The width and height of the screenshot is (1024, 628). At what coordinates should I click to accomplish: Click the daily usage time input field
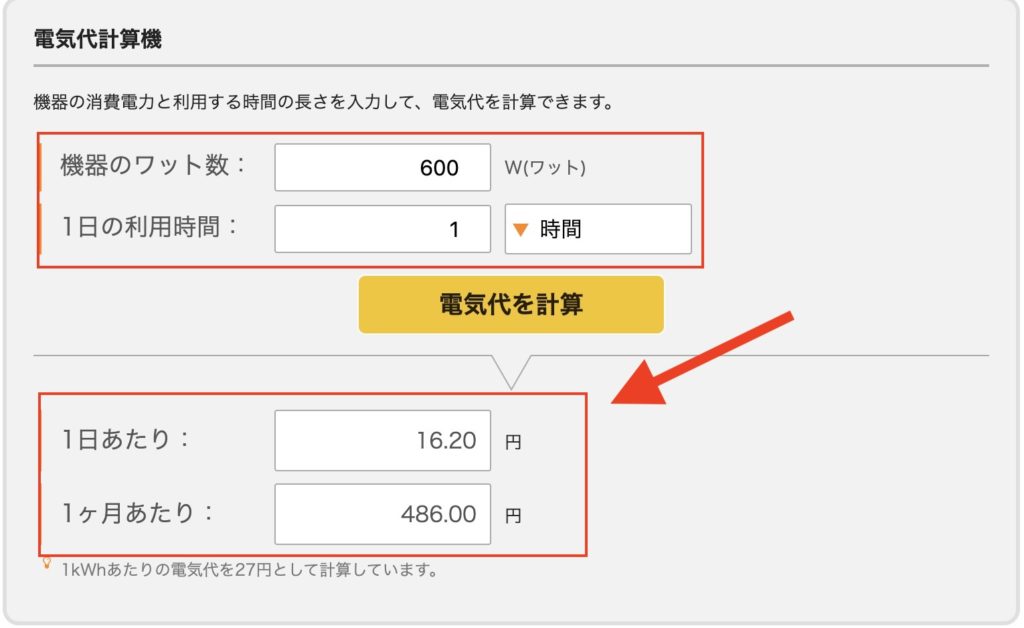tap(382, 229)
